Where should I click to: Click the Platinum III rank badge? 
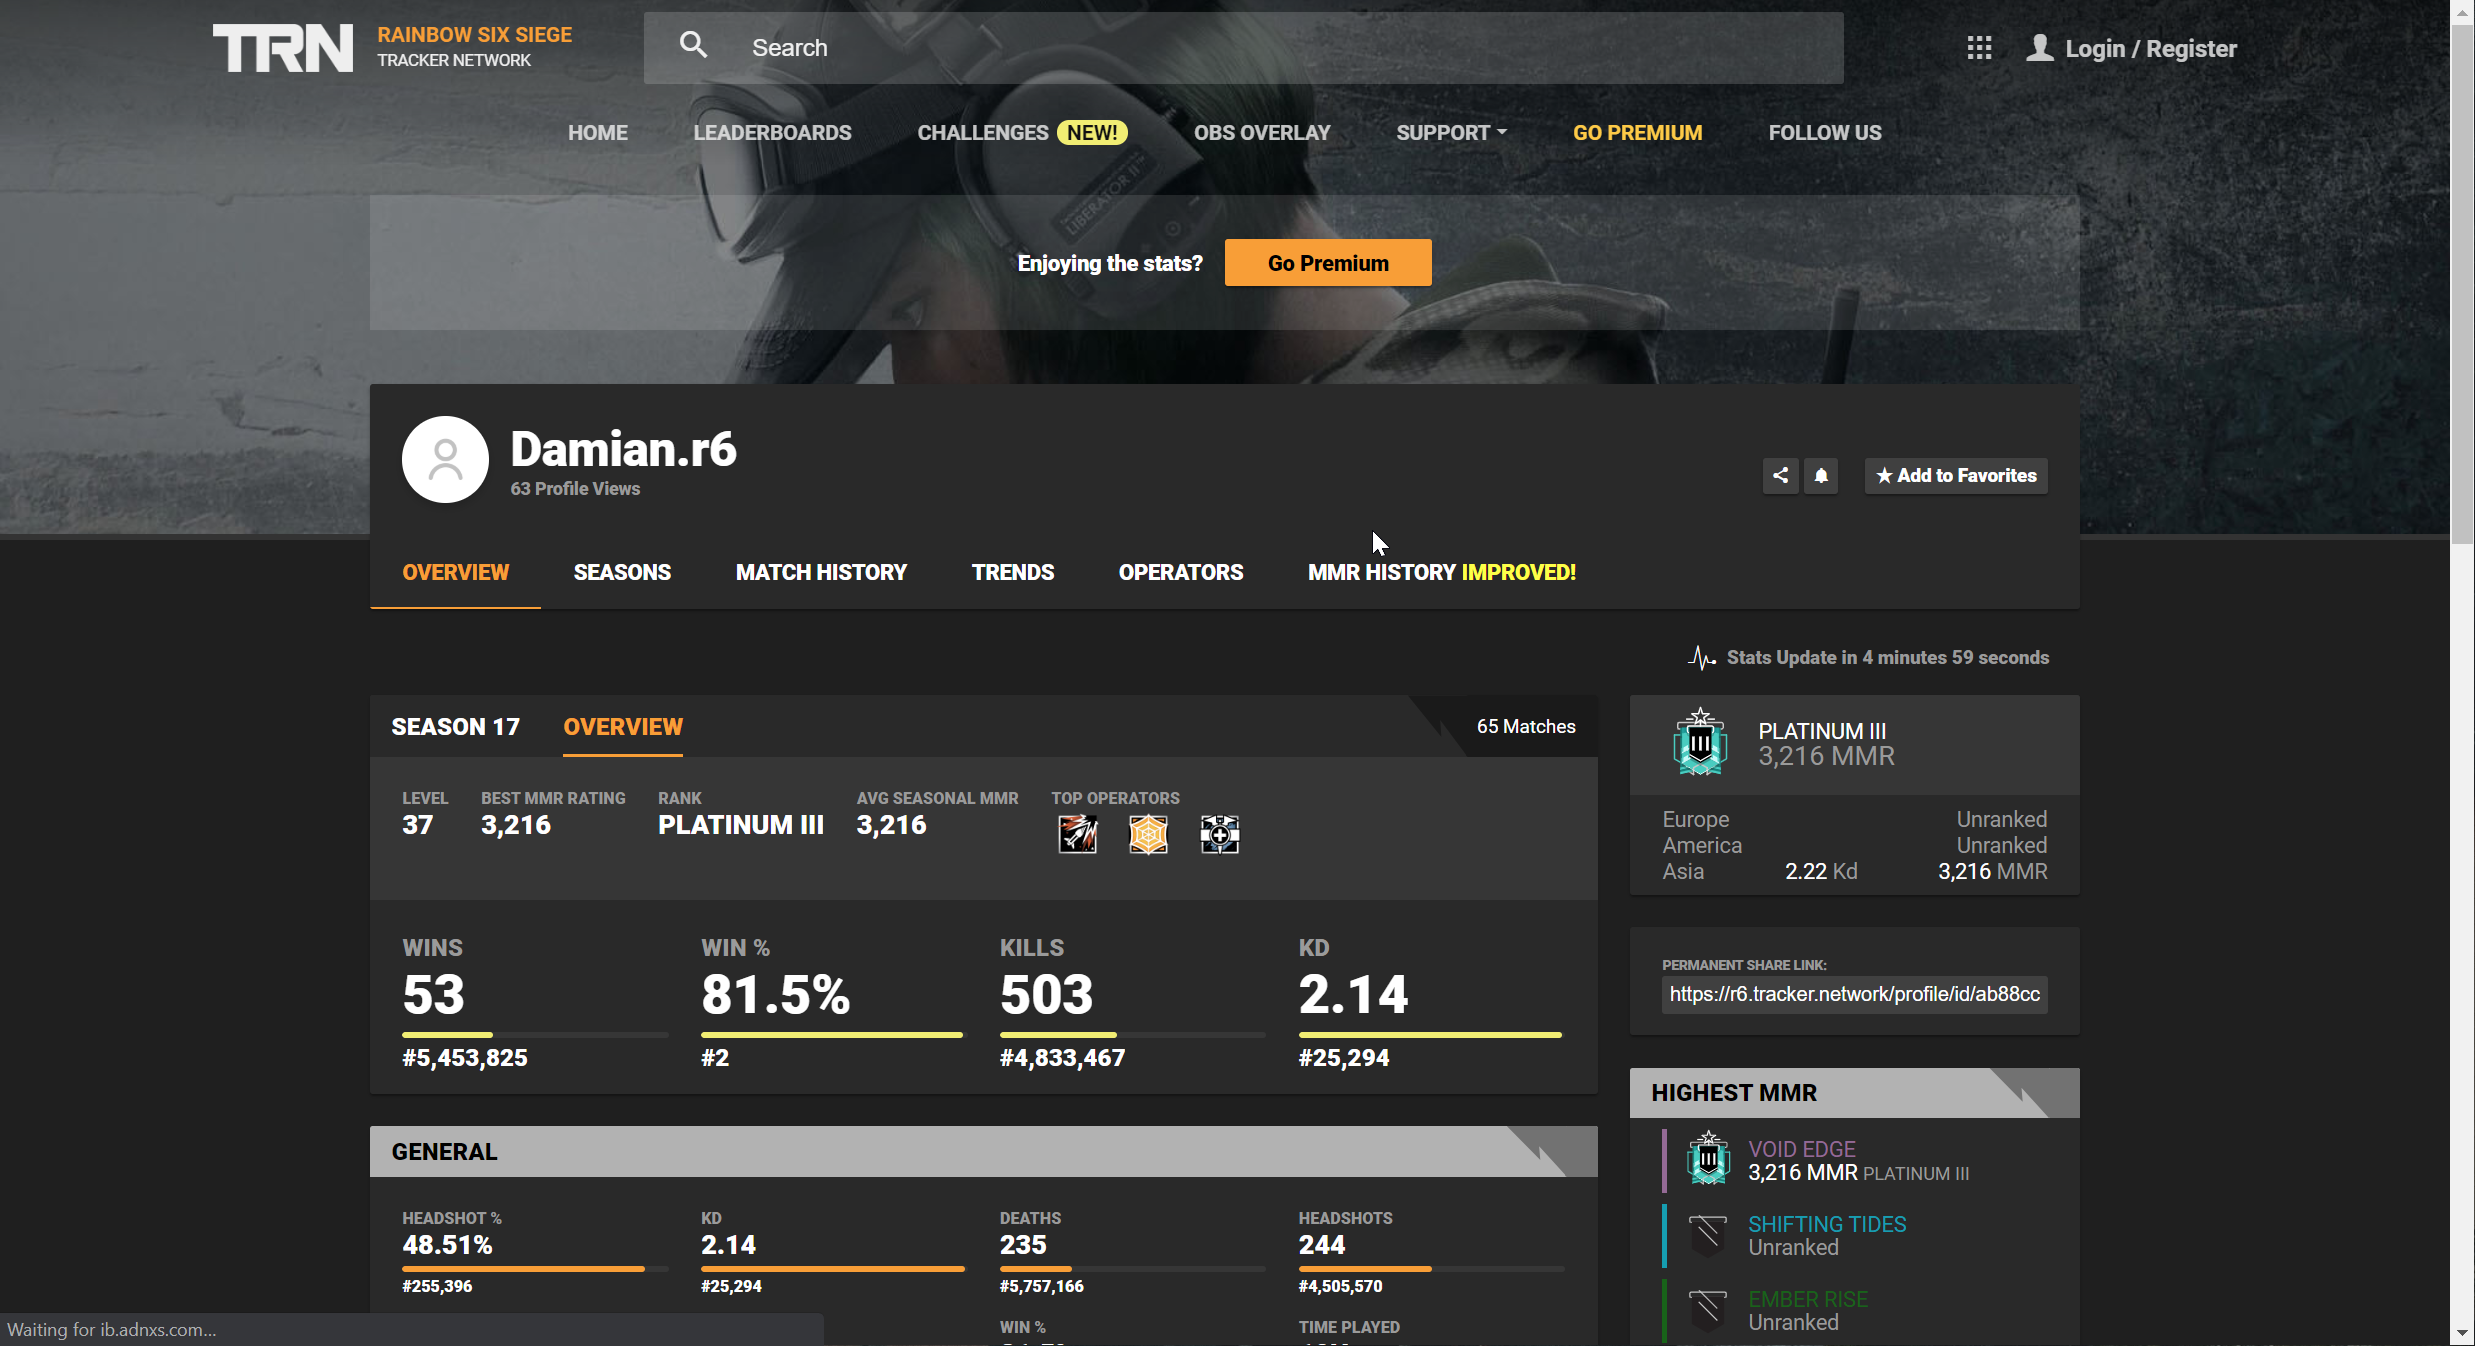point(1700,743)
